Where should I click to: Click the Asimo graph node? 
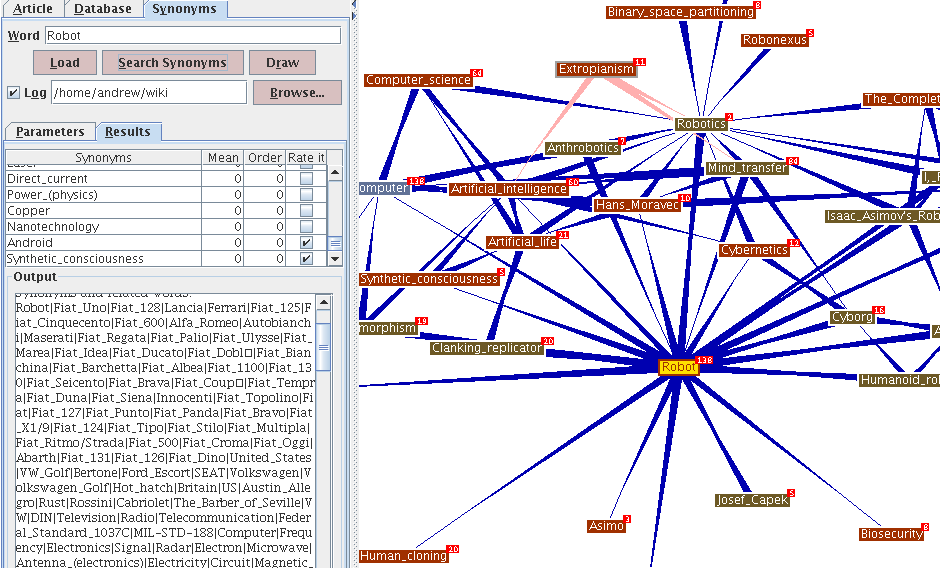pyautogui.click(x=606, y=526)
